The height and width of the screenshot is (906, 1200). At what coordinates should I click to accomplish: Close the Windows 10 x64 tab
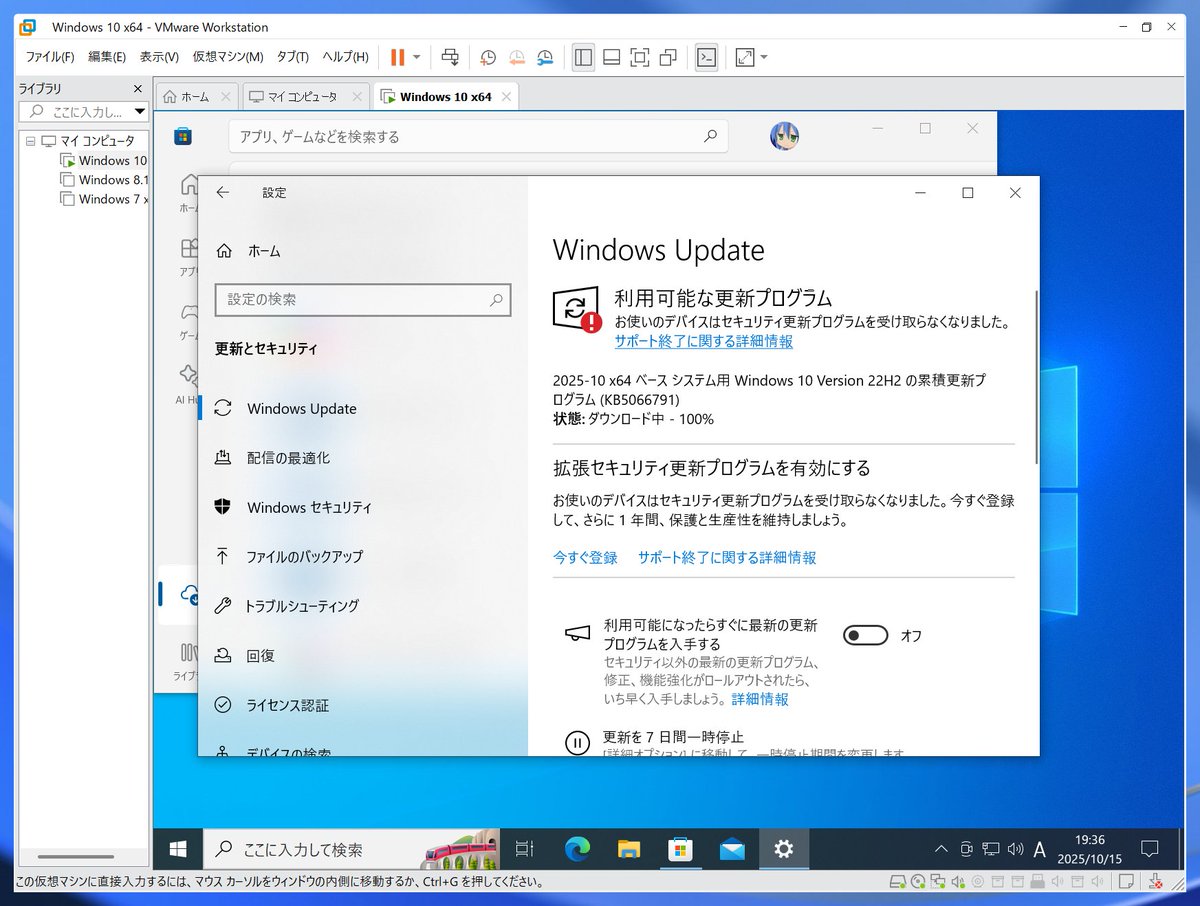click(x=507, y=97)
